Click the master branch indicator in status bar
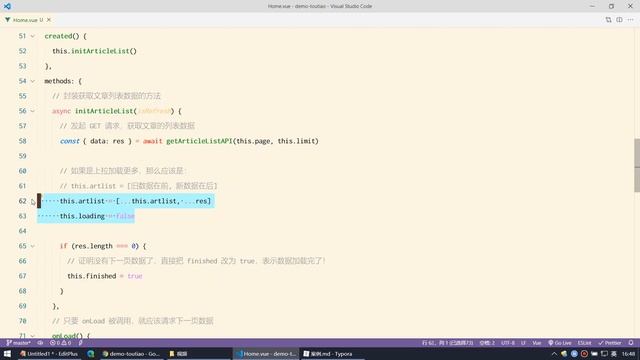 click(x=18, y=343)
